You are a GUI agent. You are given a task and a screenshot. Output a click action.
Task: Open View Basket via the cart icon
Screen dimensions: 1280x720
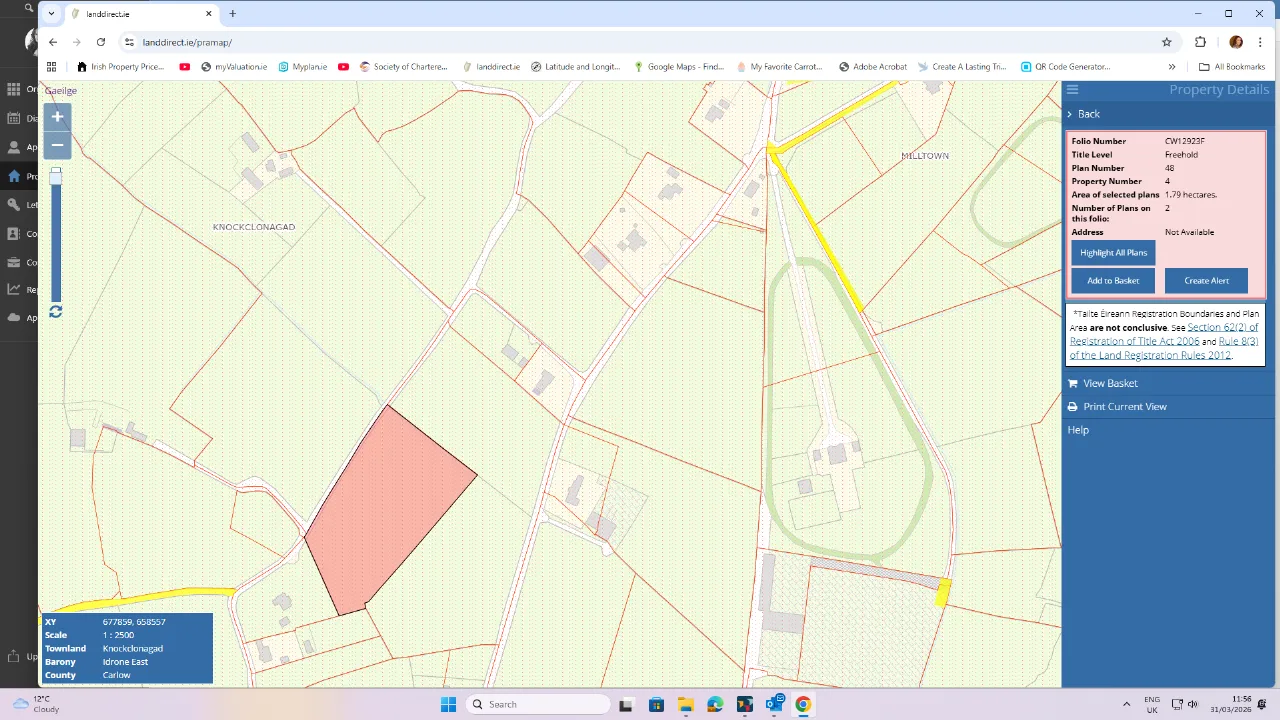point(1072,383)
